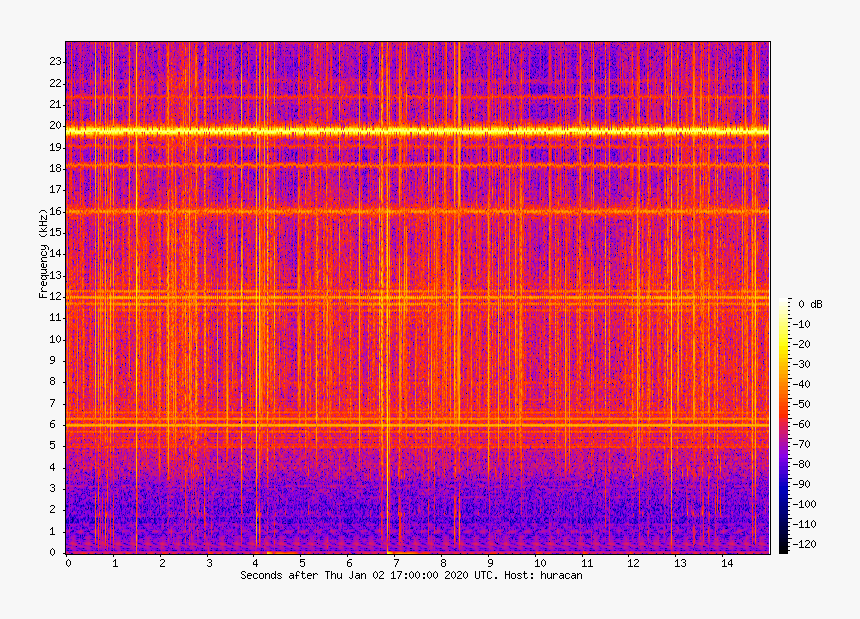The height and width of the screenshot is (619, 860).
Task: Click frequency axis tick label '5'
Action: (53, 446)
